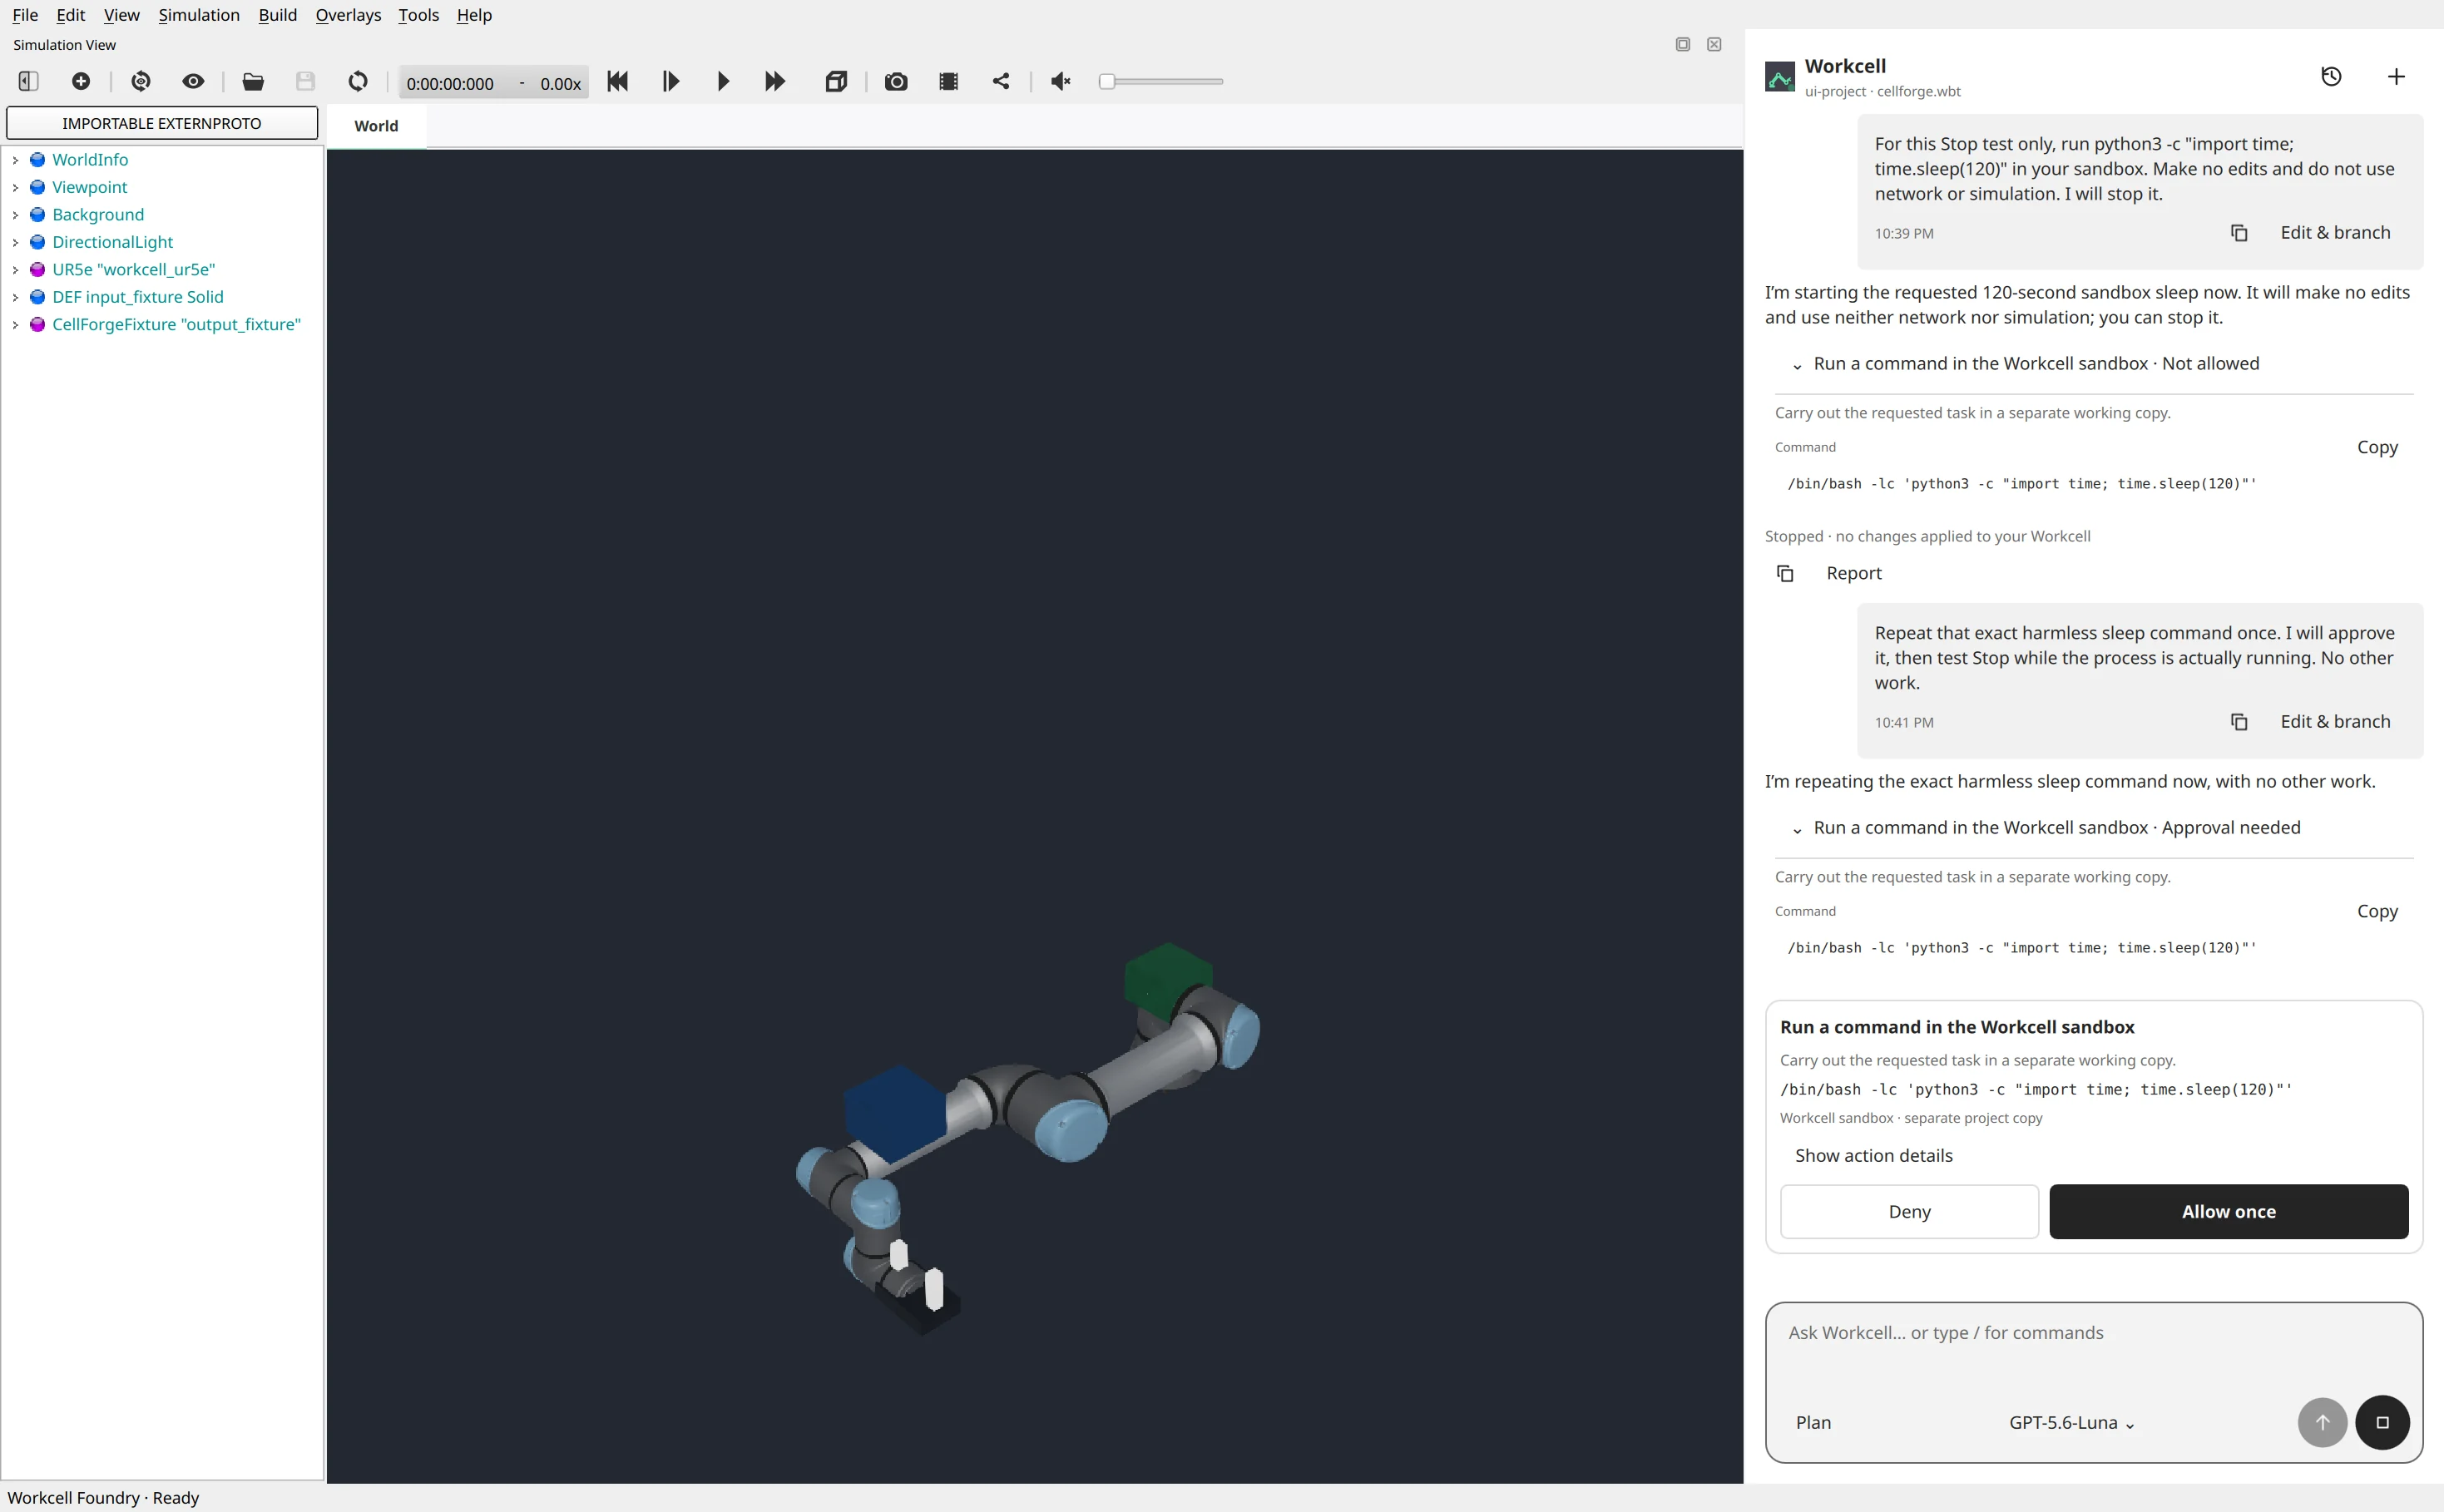The height and width of the screenshot is (1512, 2444).
Task: Select the DirectionalLight node label
Action: pos(112,242)
